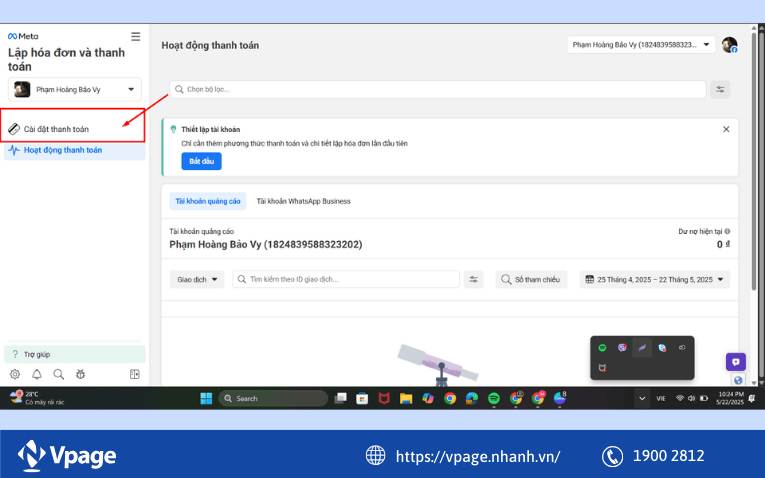The width and height of the screenshot is (765, 478).
Task: Open the profile avatar at top right
Action: coord(729,45)
